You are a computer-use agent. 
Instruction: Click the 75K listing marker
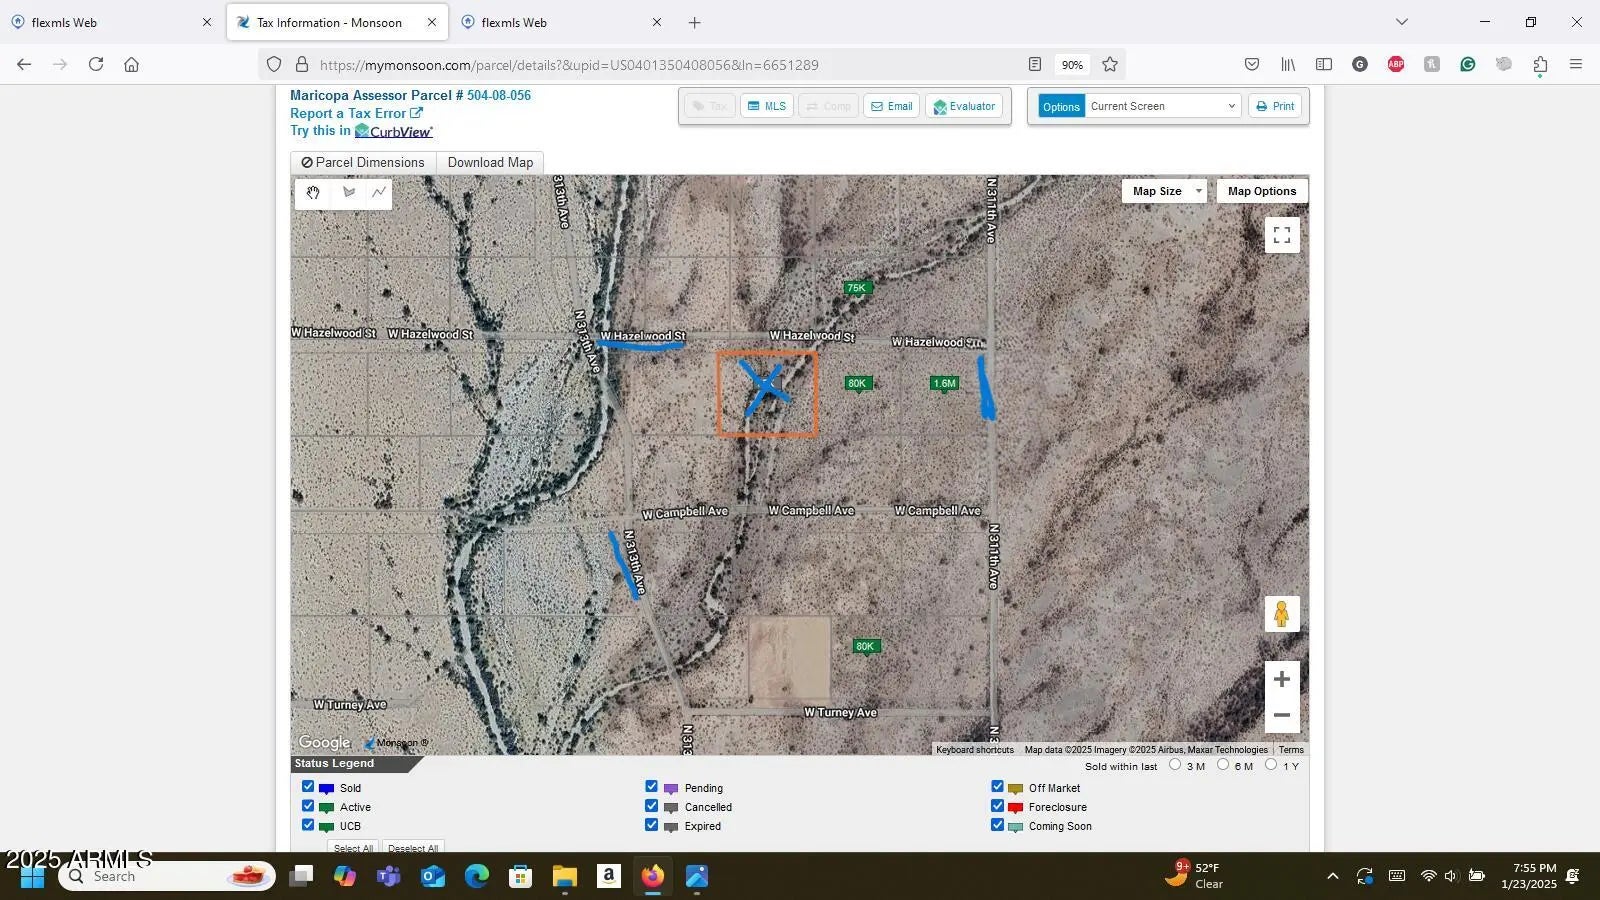(856, 288)
